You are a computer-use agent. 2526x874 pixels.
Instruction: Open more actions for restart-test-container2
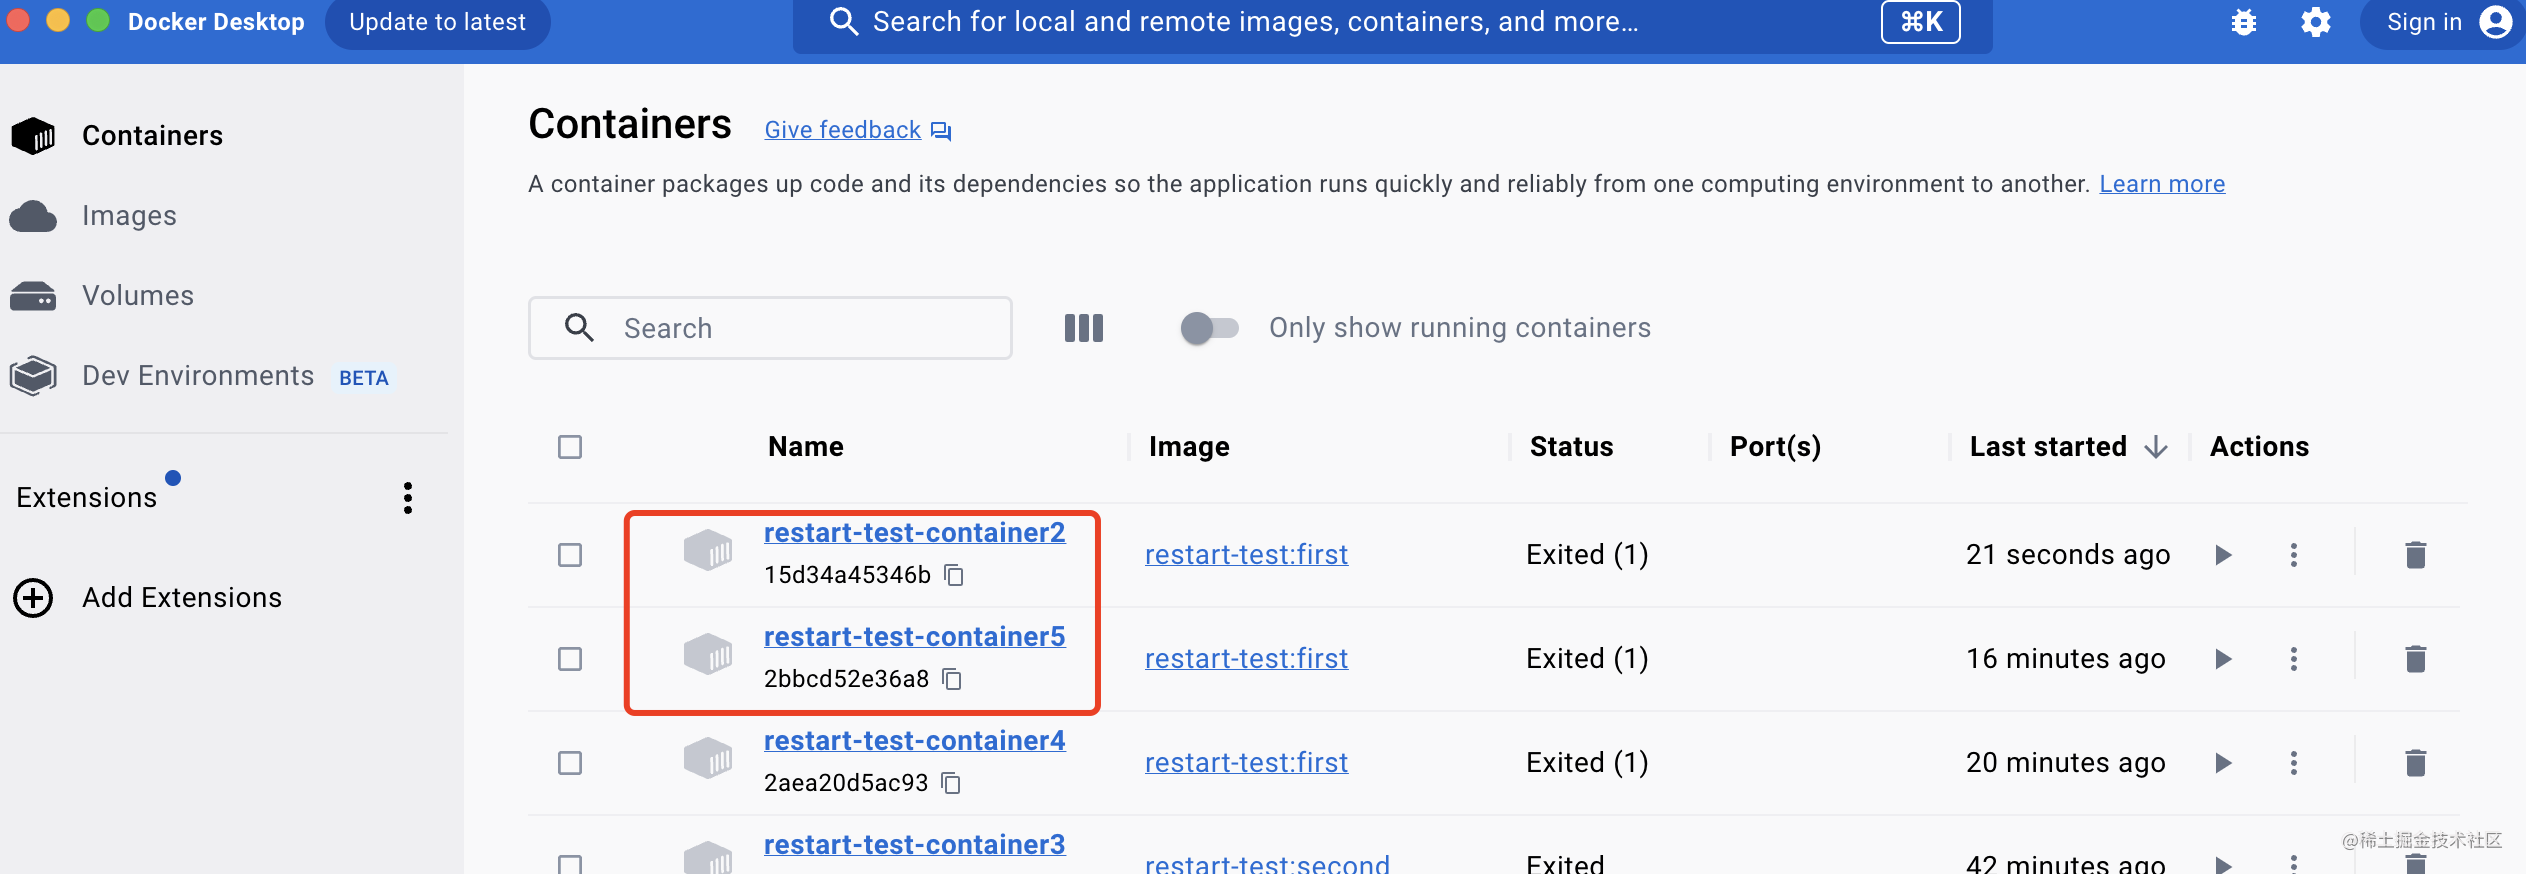pyautogui.click(x=2294, y=555)
